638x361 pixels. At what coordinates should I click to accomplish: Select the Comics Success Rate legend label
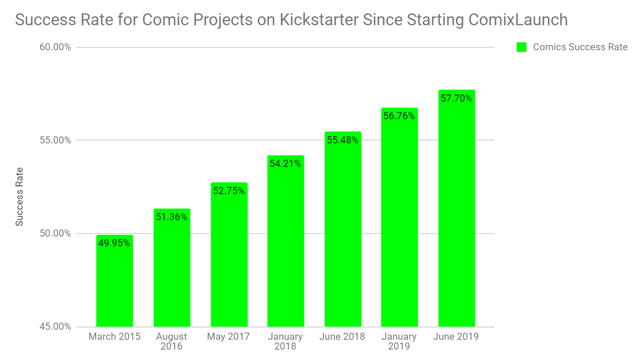point(580,47)
